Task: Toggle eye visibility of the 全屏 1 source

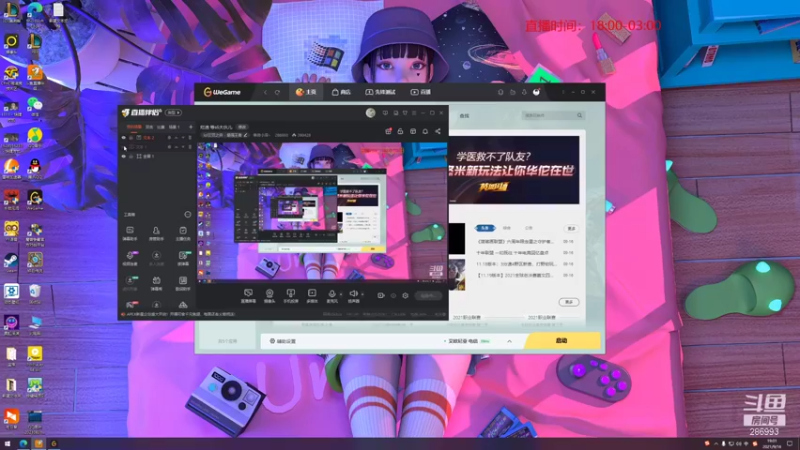Action: coord(123,156)
